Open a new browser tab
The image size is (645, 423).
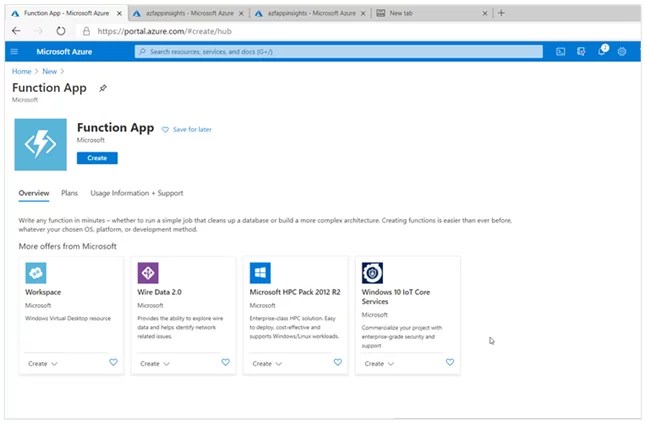501,13
